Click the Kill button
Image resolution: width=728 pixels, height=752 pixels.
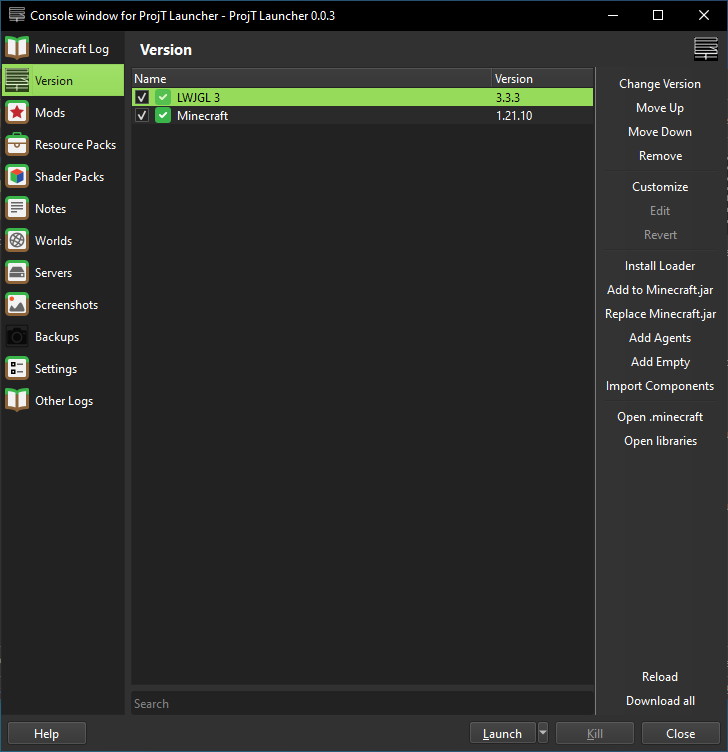click(595, 733)
